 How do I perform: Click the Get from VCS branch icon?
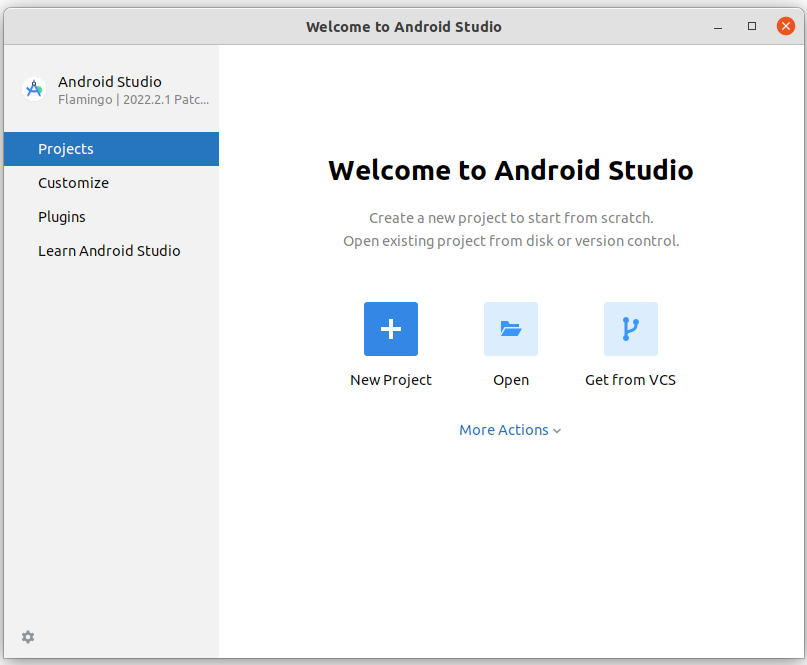631,329
